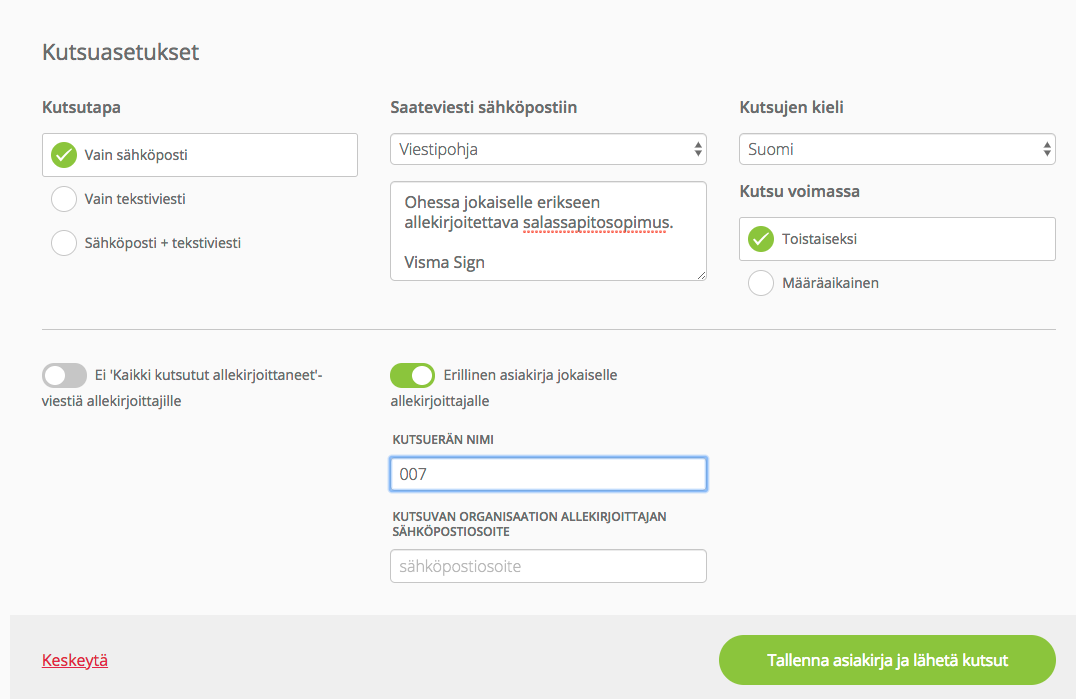The width and height of the screenshot is (1076, 699).
Task: Toggle 'Ei Kaikki kutsutut allekirjoittaneet' switch
Action: (x=64, y=375)
